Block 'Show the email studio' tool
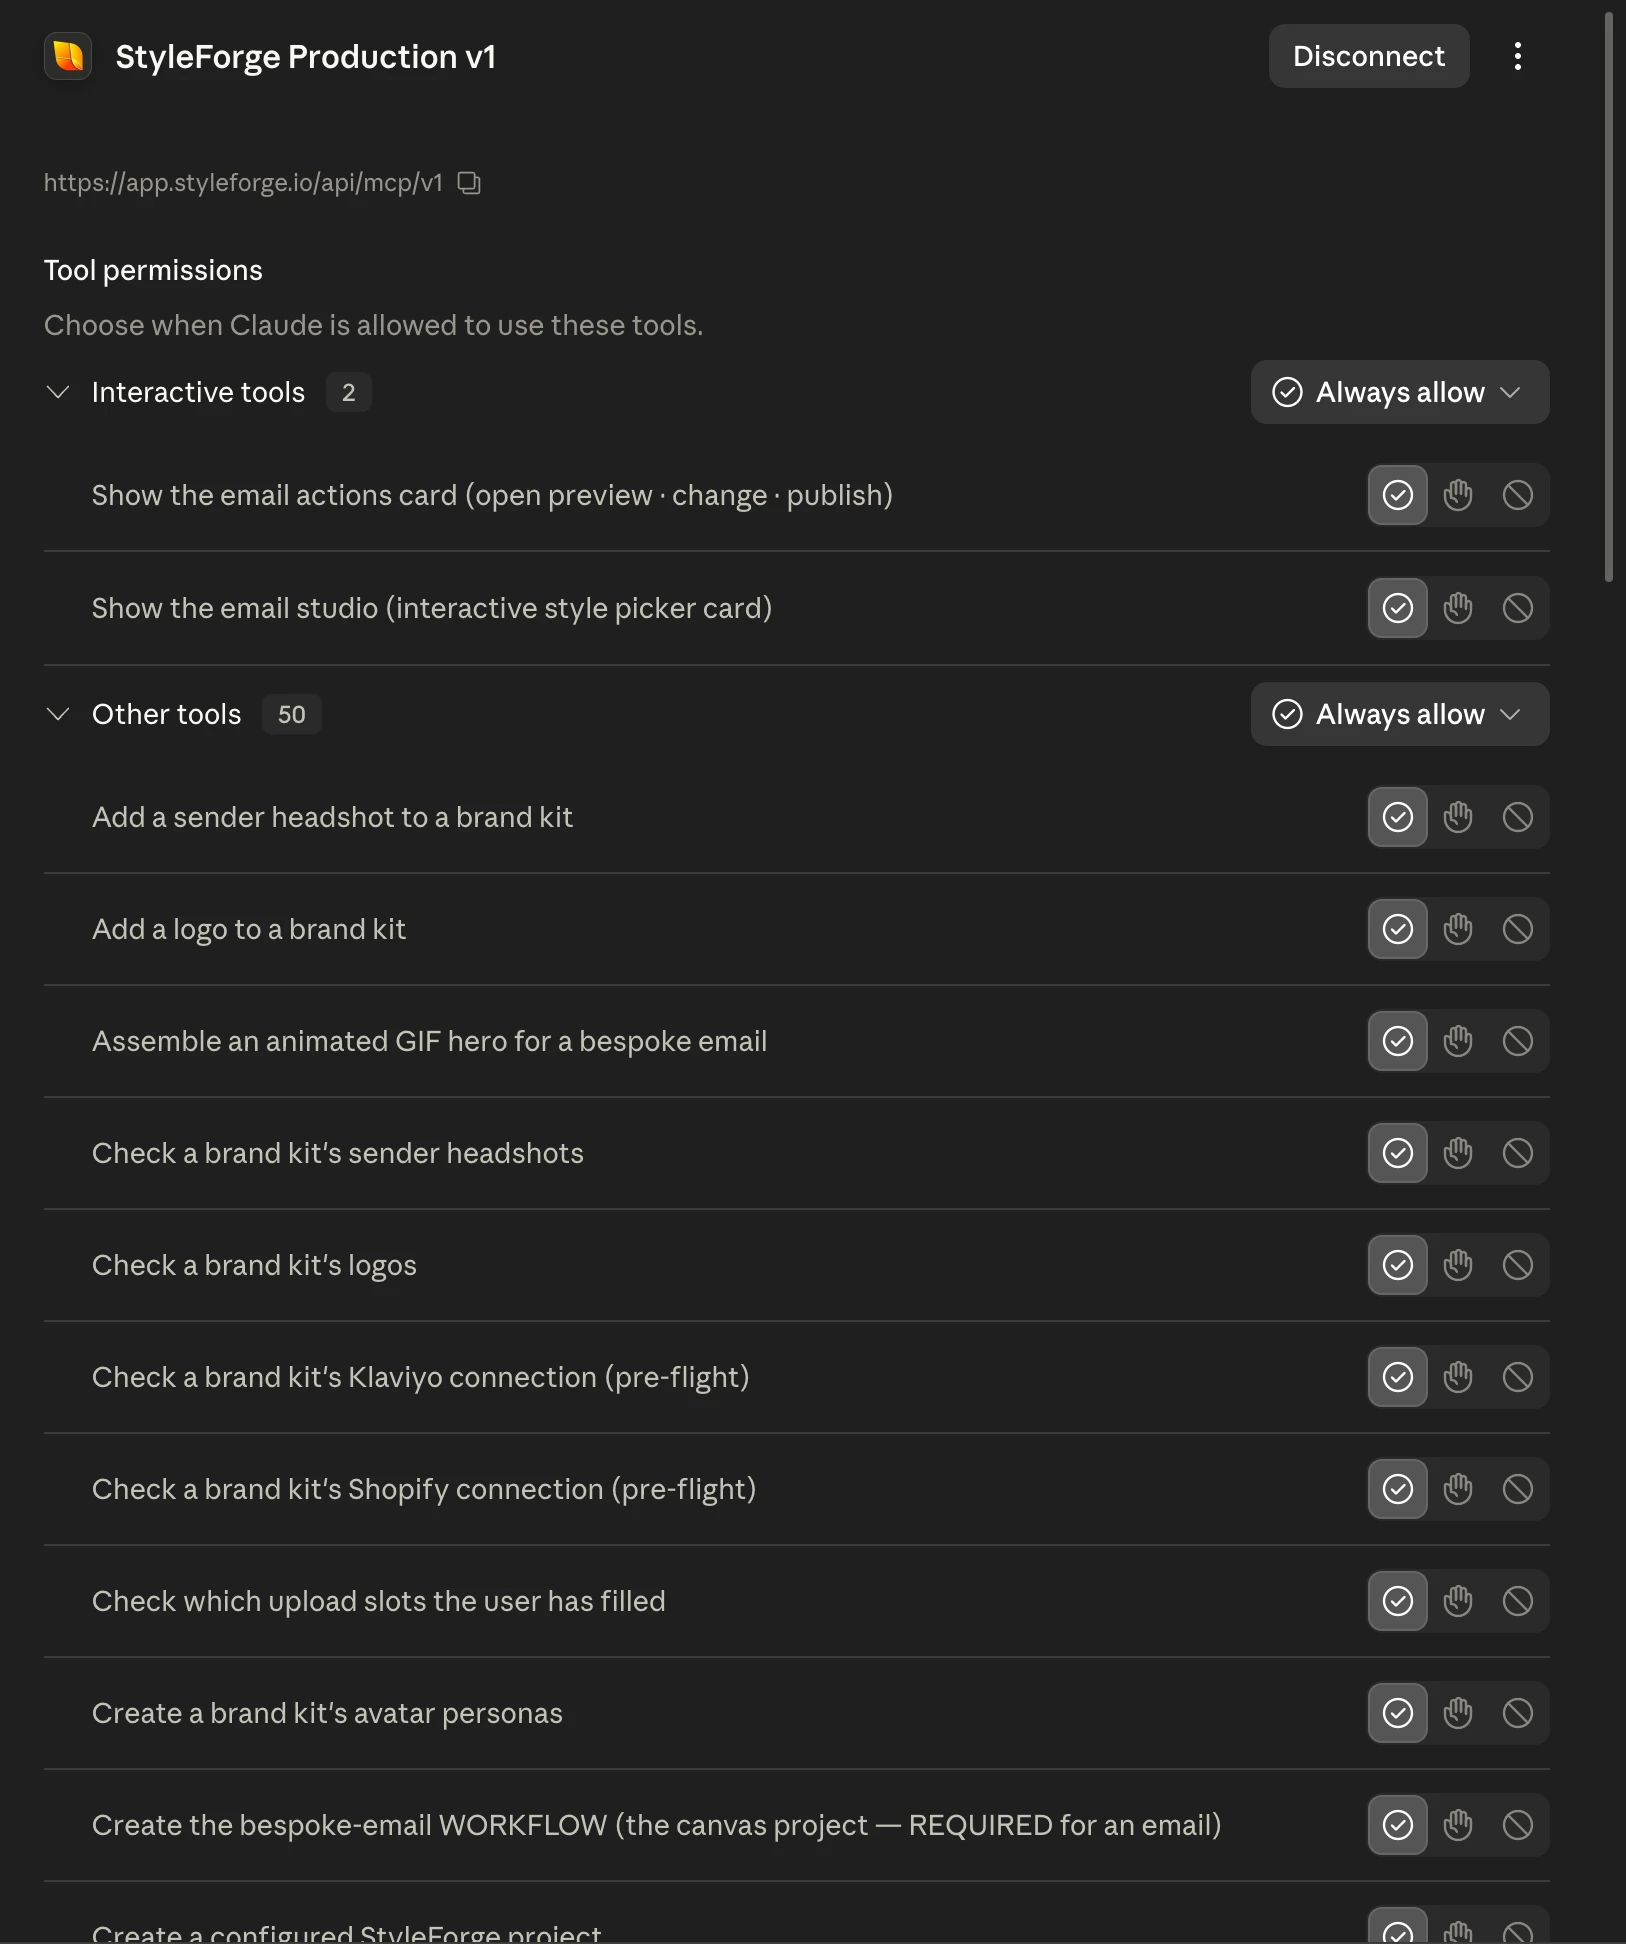The height and width of the screenshot is (1944, 1626). coord(1518,608)
